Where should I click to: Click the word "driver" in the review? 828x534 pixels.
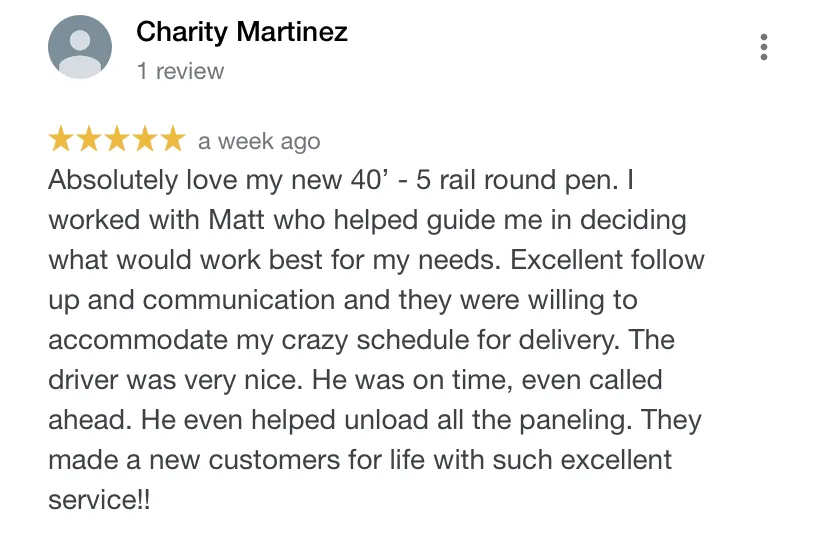tap(83, 380)
